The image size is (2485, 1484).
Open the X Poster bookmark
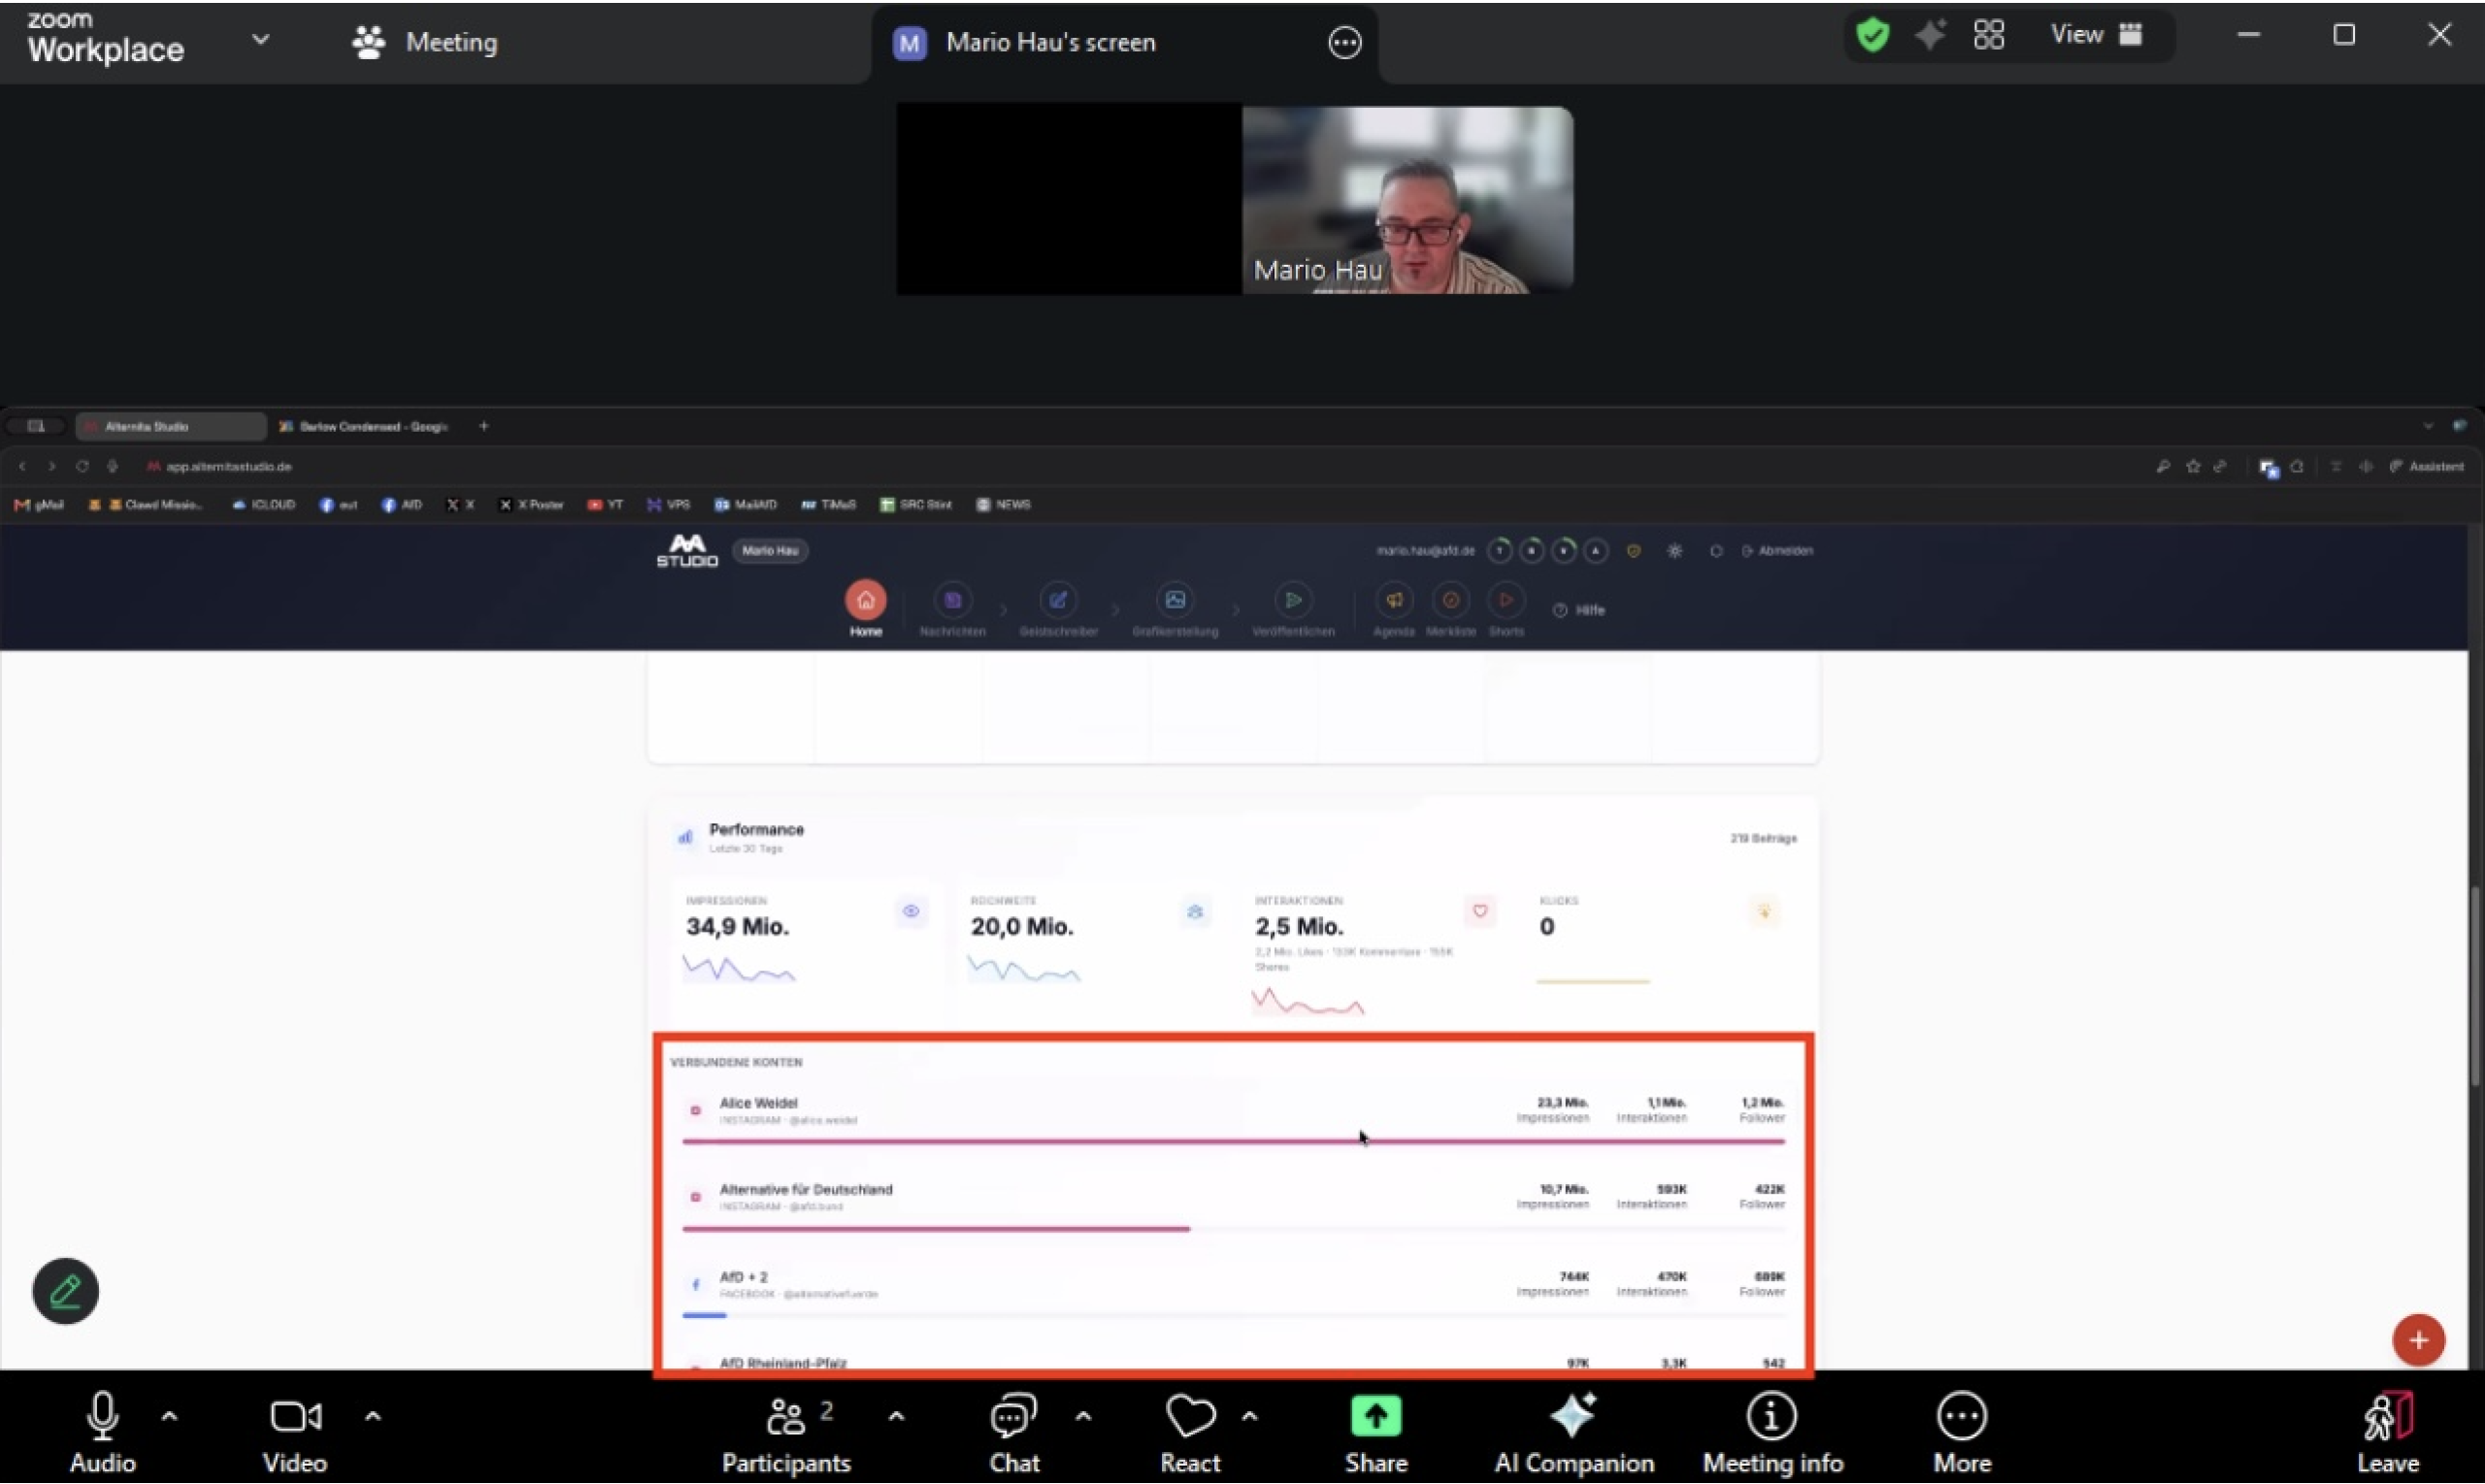532,505
